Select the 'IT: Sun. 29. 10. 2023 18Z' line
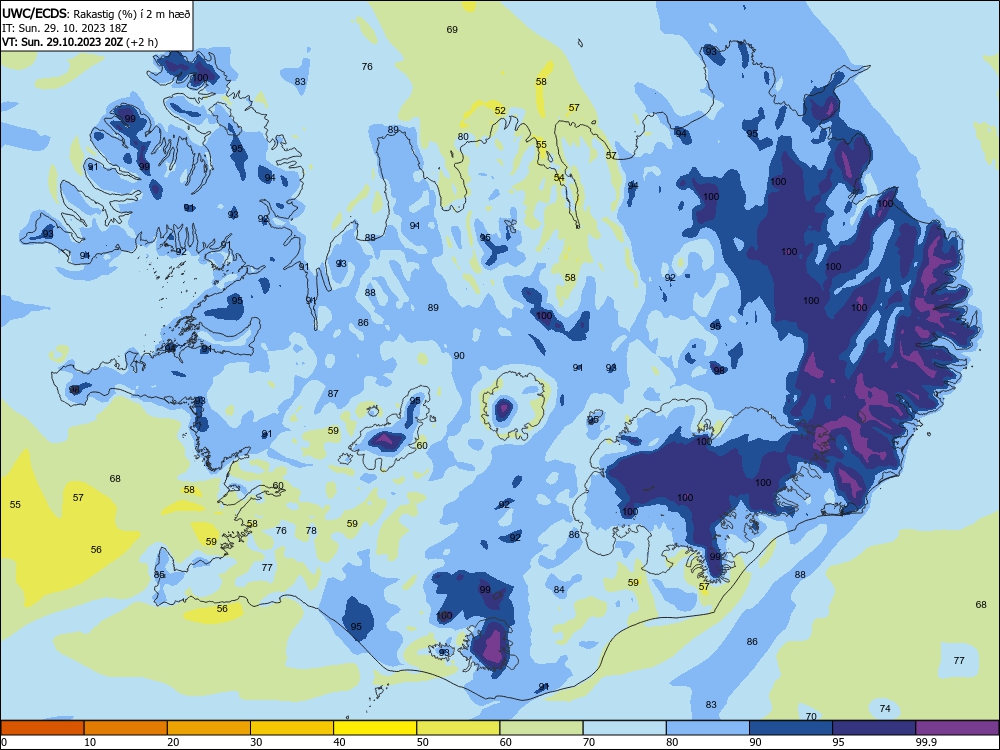The width and height of the screenshot is (1000, 750). 64,28
